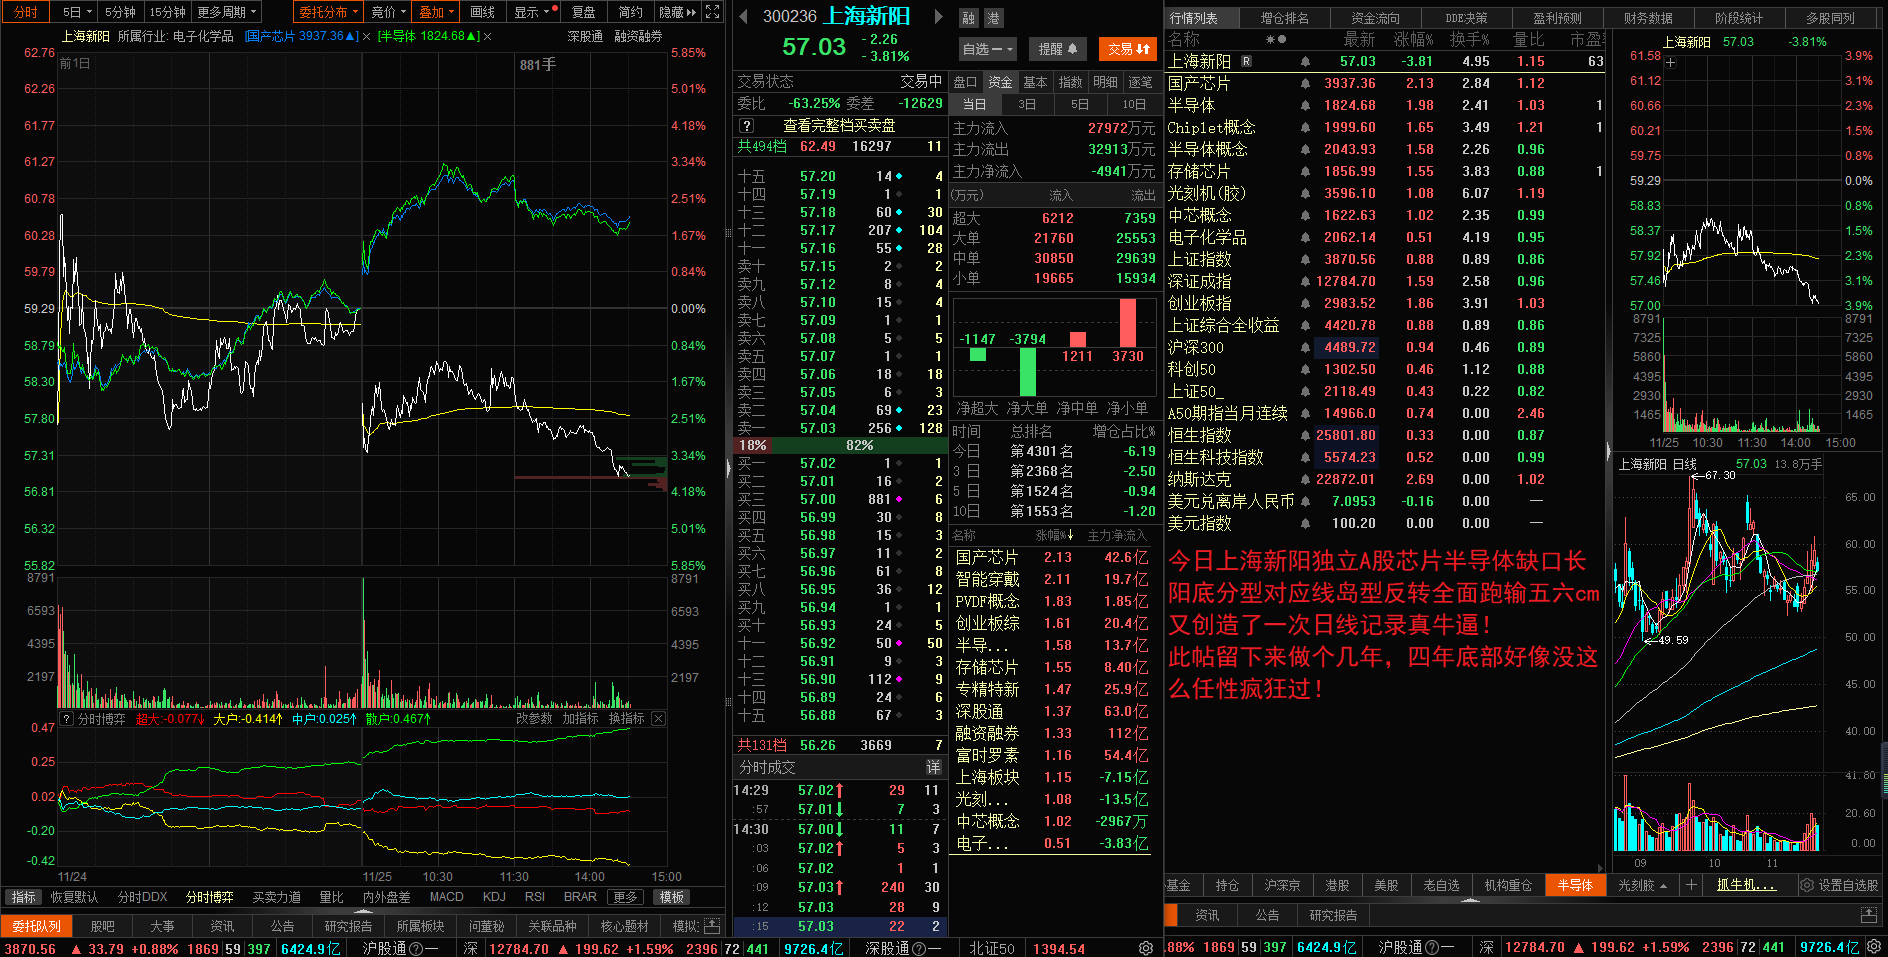Go to next stock with right arrow
This screenshot has width=1888, height=957.
[x=938, y=16]
